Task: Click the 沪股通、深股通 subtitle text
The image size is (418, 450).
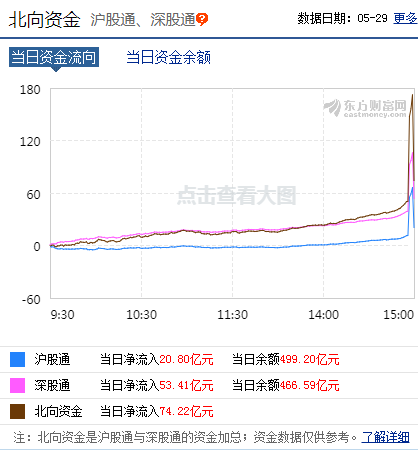Action: (143, 20)
